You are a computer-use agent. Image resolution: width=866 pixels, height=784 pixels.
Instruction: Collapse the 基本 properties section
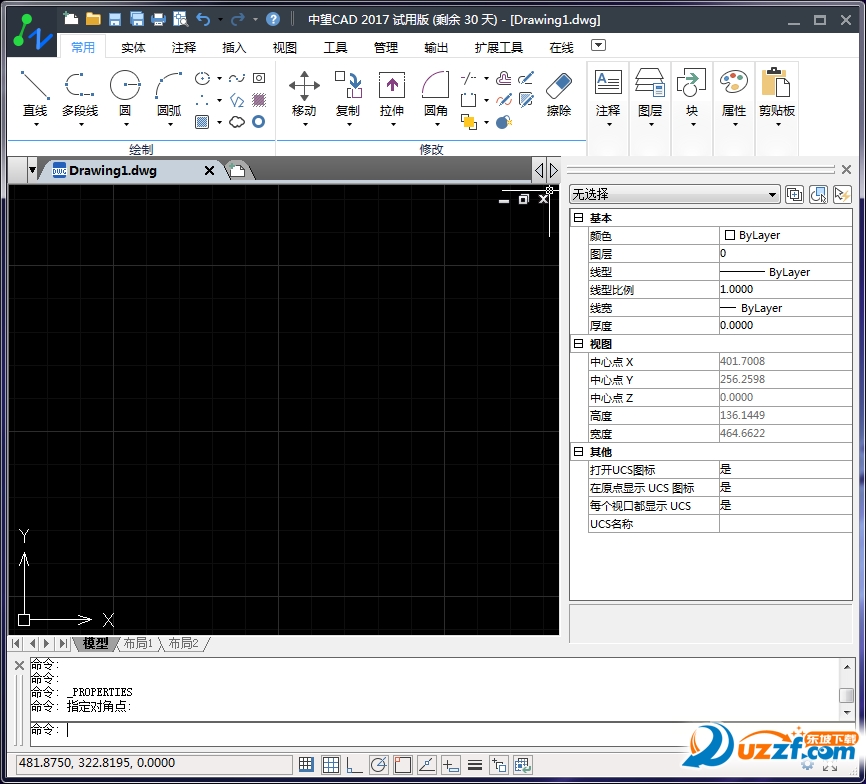click(x=578, y=218)
